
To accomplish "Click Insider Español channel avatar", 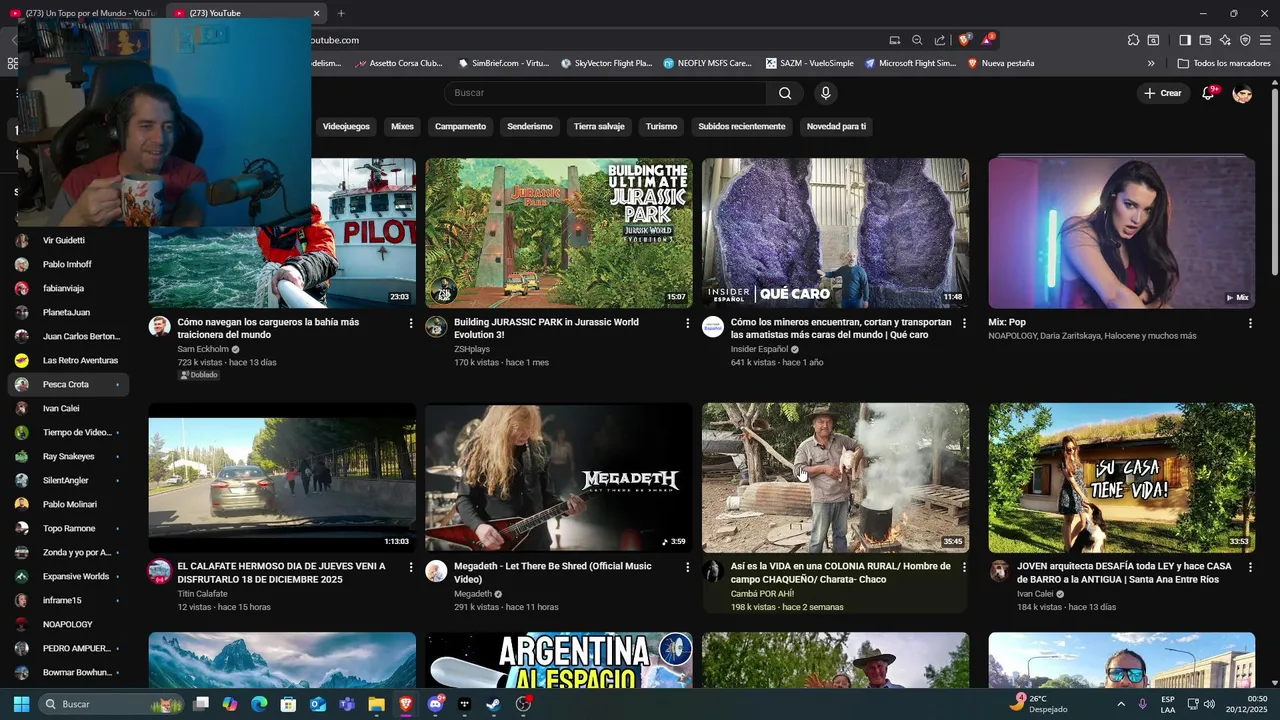I will [x=713, y=327].
